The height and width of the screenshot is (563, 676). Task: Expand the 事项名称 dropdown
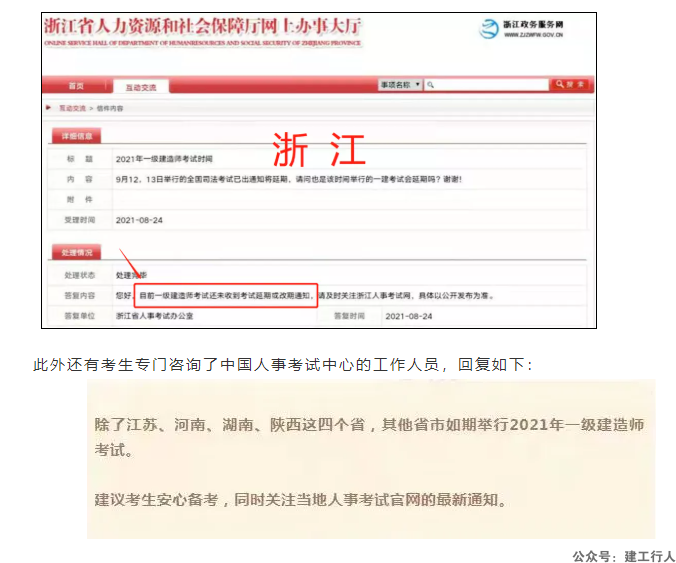coord(400,84)
